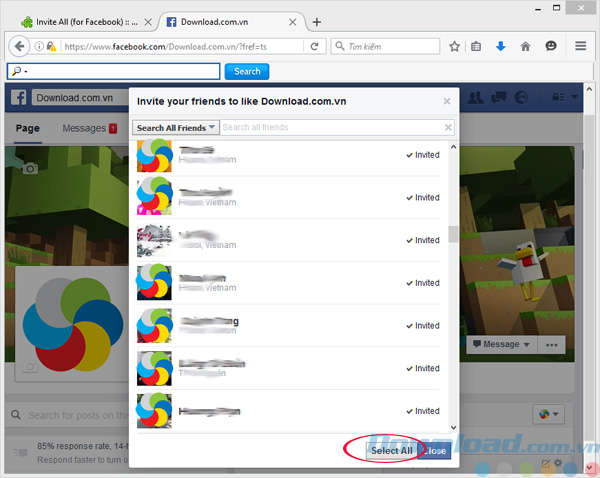Open the page identity selector dropdown
Screen dimensions: 600x478
pyautogui.click(x=548, y=414)
